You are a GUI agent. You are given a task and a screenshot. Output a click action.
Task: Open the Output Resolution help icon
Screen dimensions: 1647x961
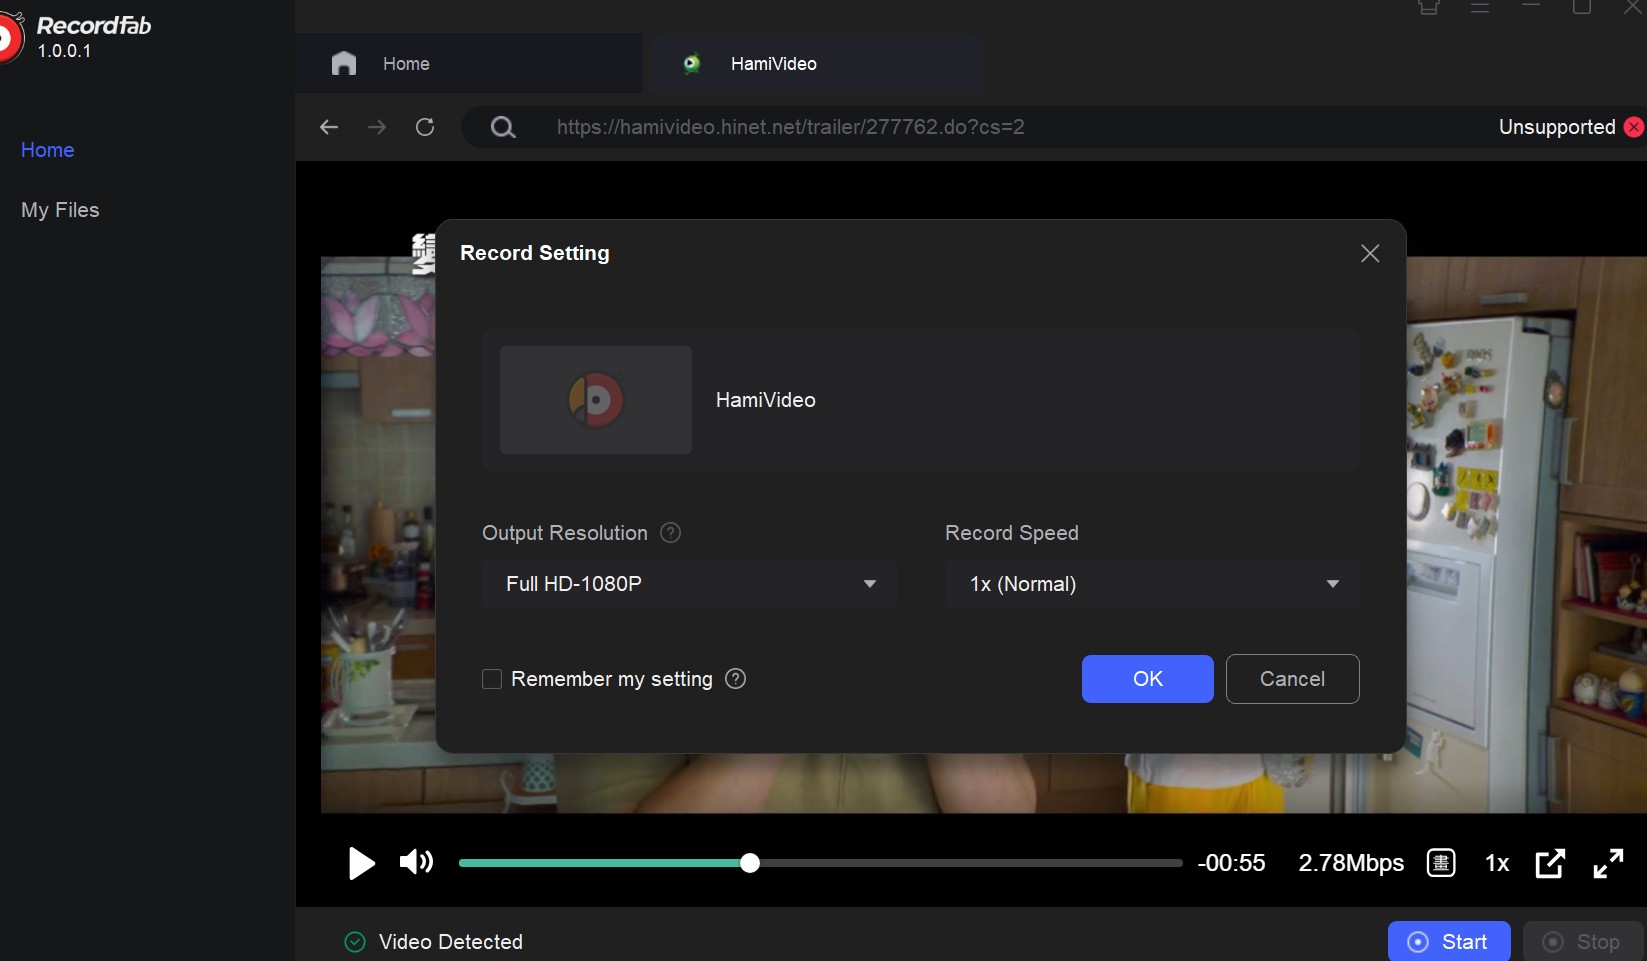(x=671, y=533)
